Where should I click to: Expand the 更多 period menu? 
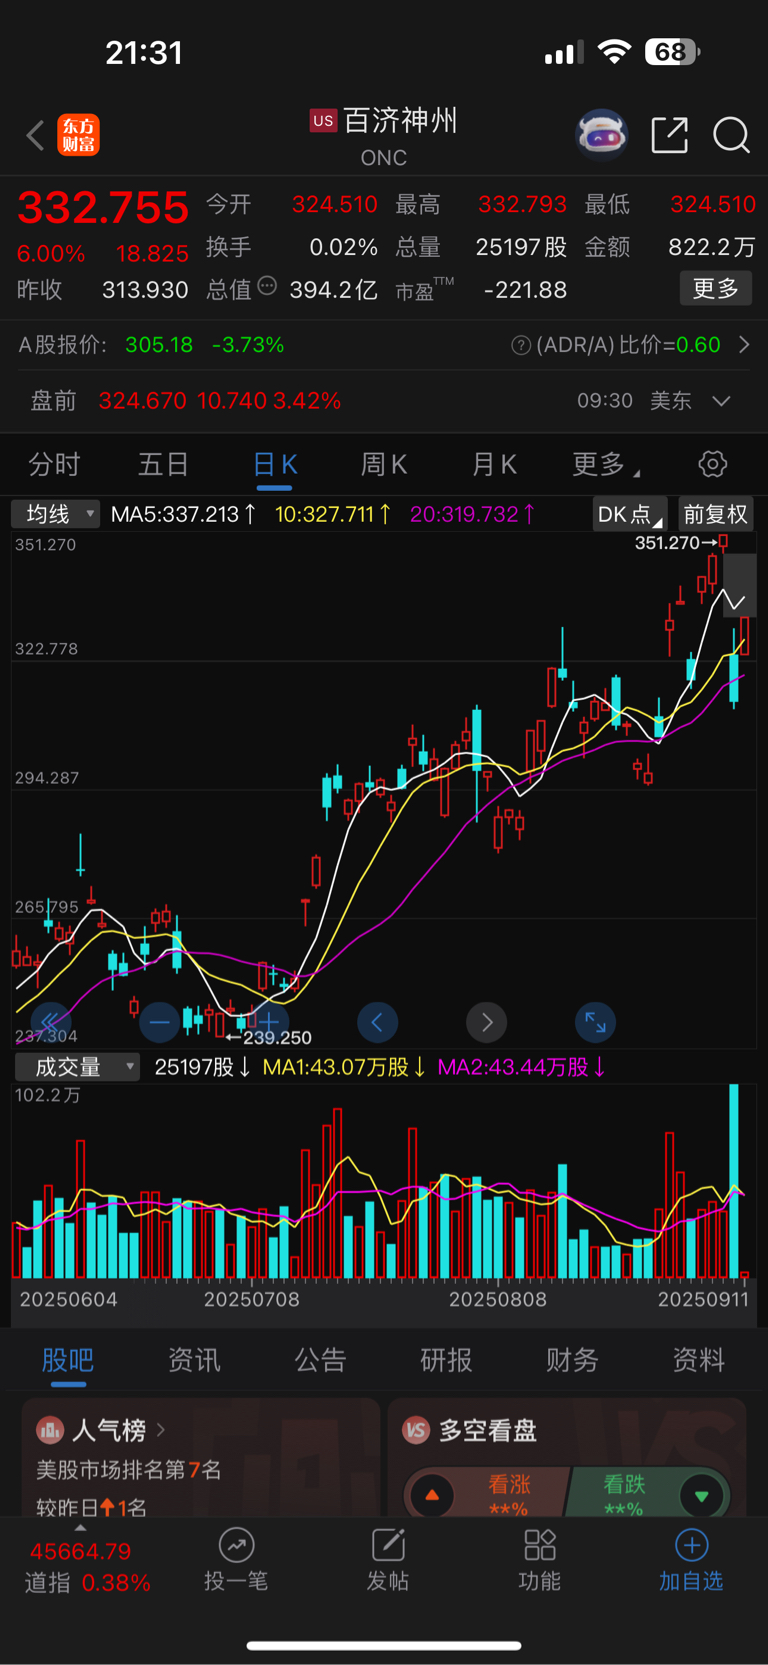point(606,464)
